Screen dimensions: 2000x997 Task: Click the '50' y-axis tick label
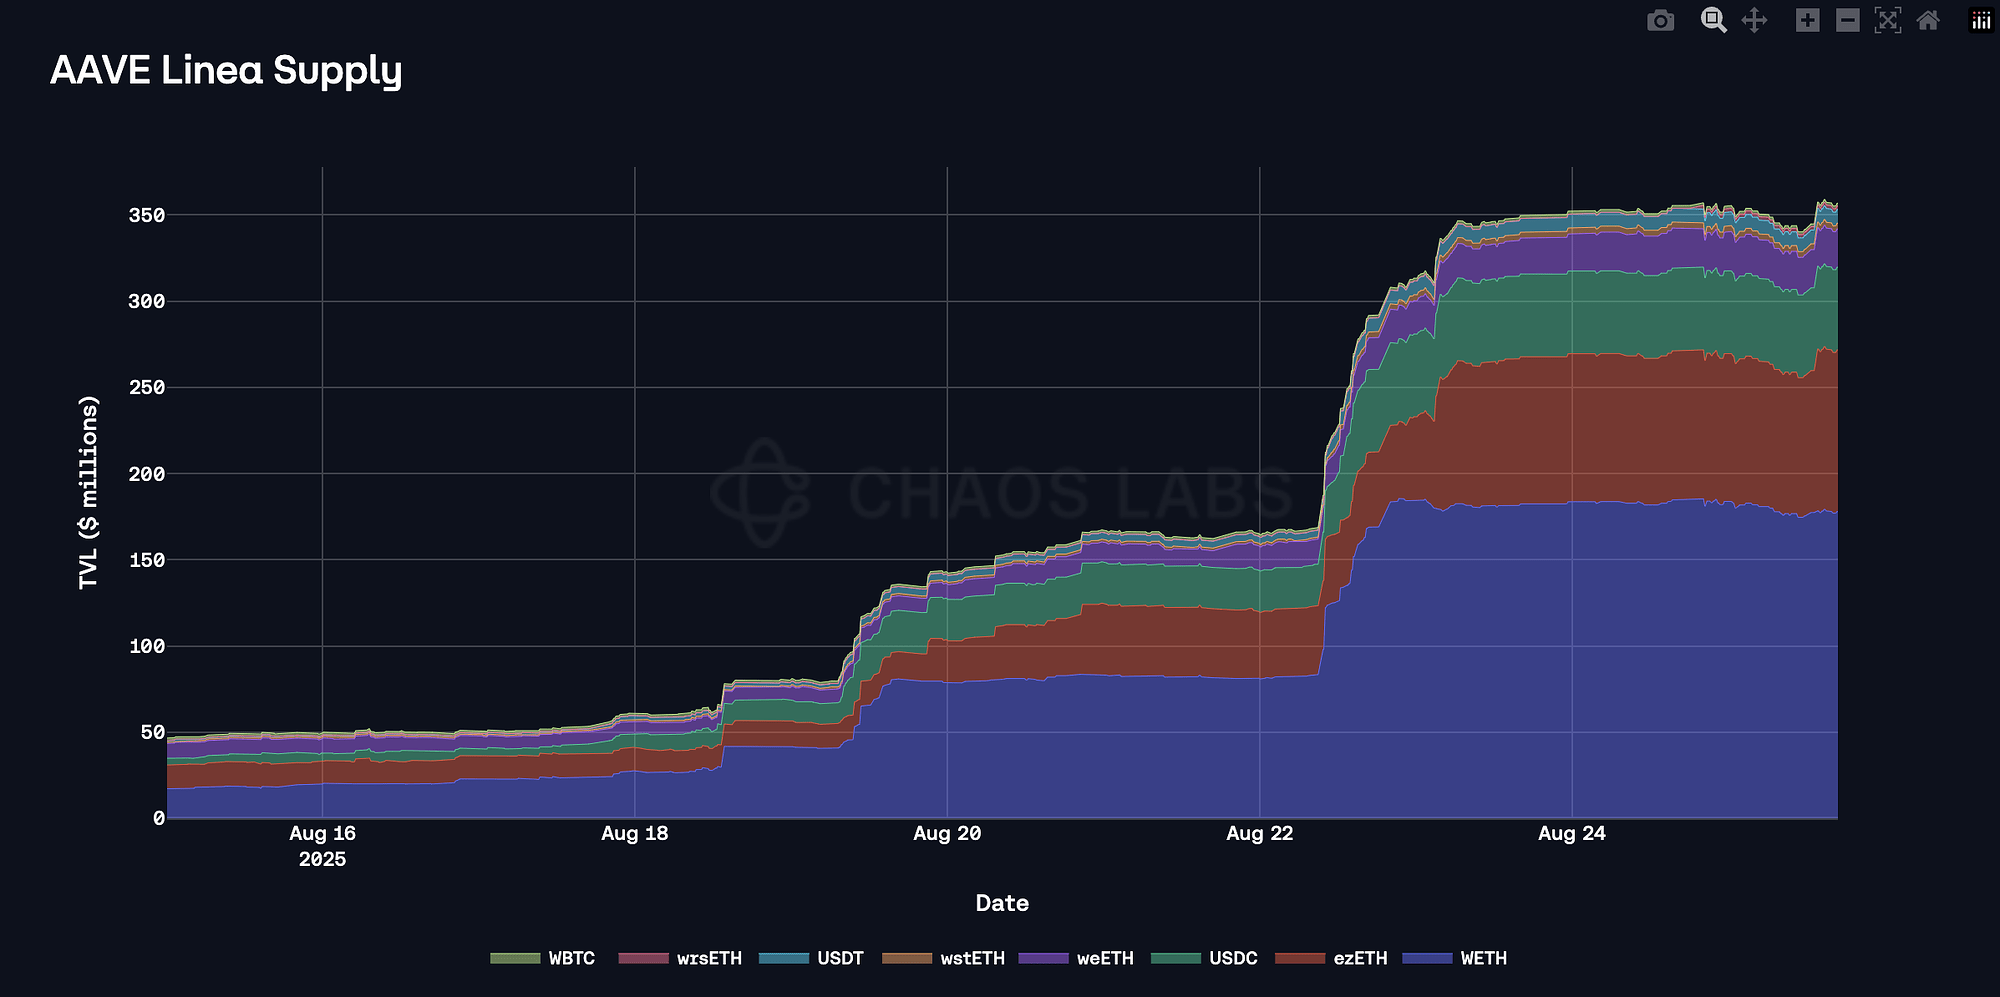coord(153,732)
